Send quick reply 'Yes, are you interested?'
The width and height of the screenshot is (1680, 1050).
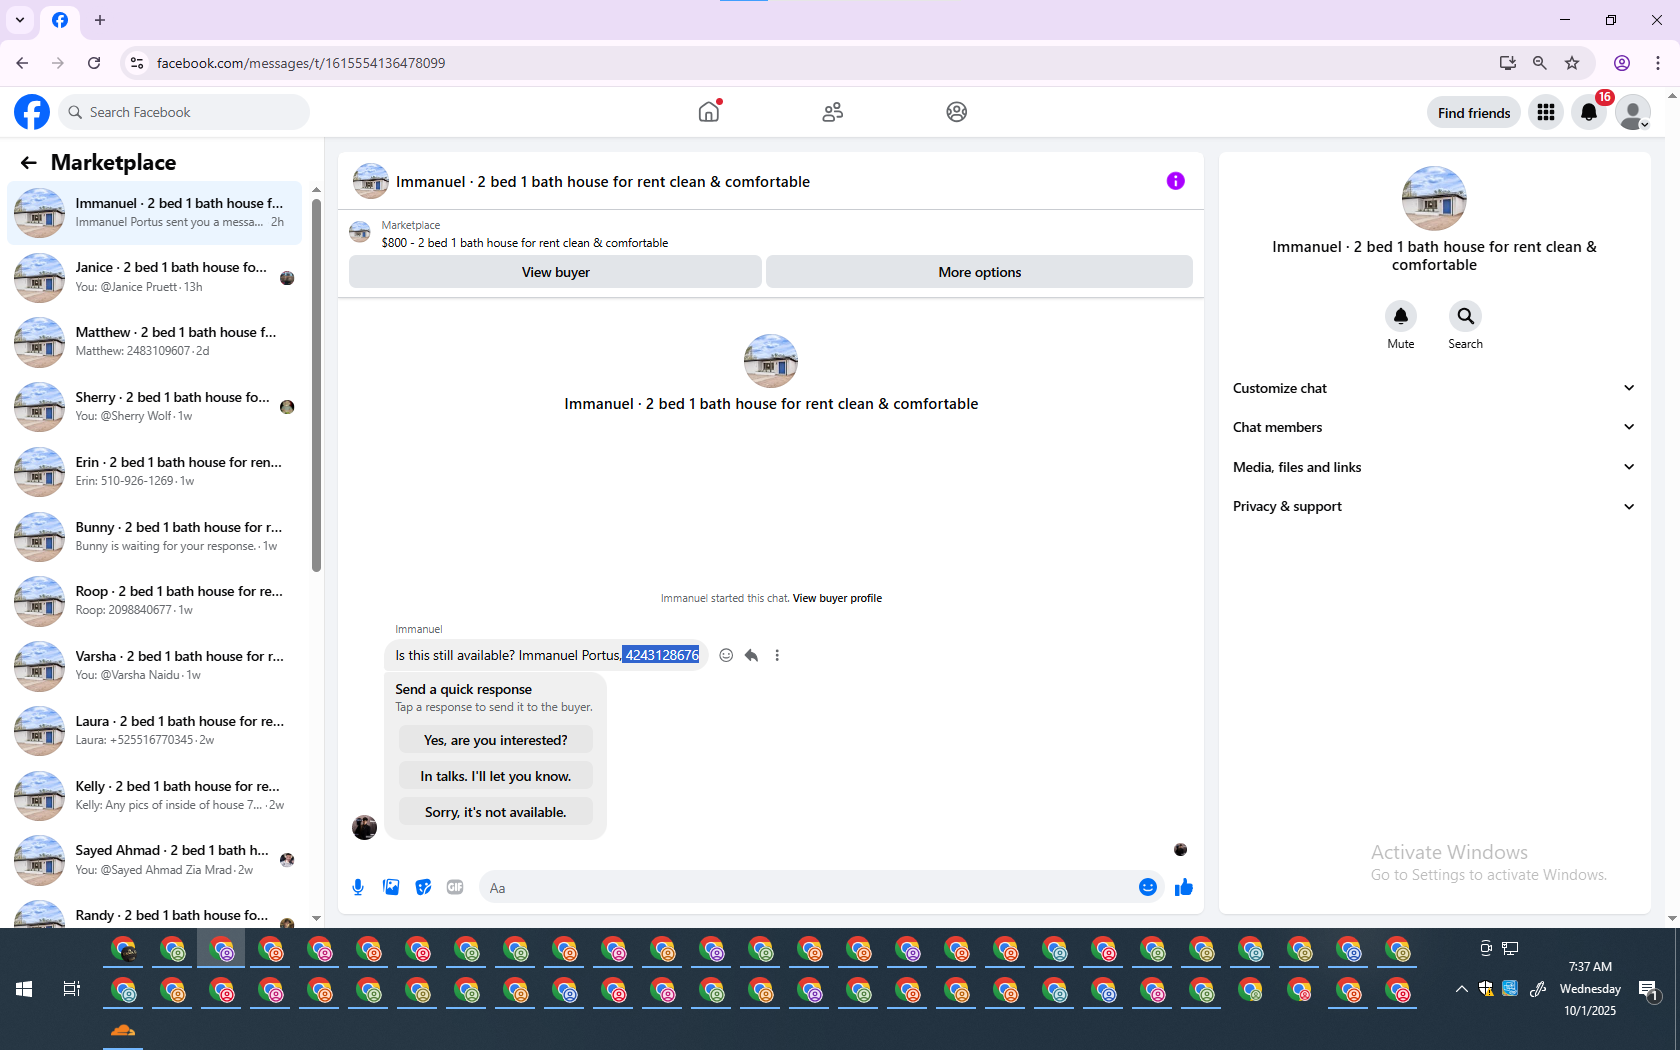point(495,740)
